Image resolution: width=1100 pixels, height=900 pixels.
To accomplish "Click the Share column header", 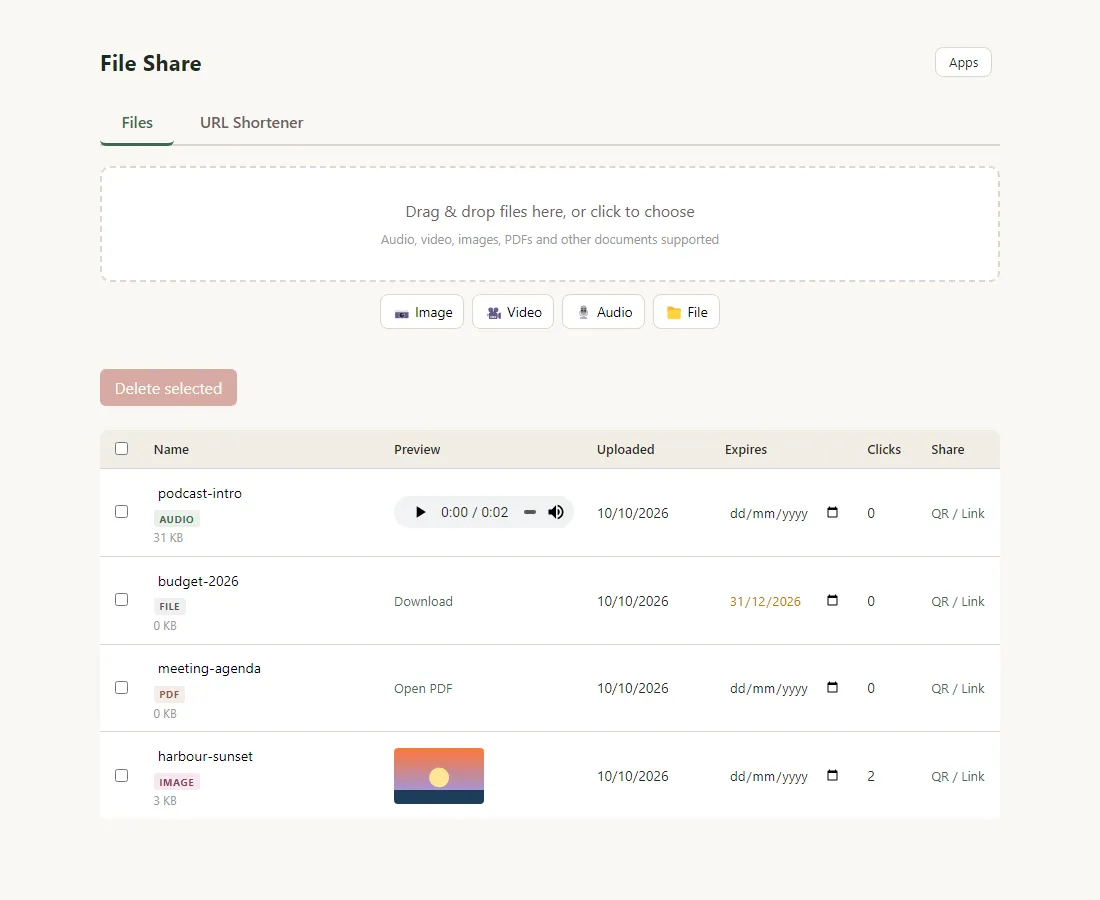I will pyautogui.click(x=948, y=450).
